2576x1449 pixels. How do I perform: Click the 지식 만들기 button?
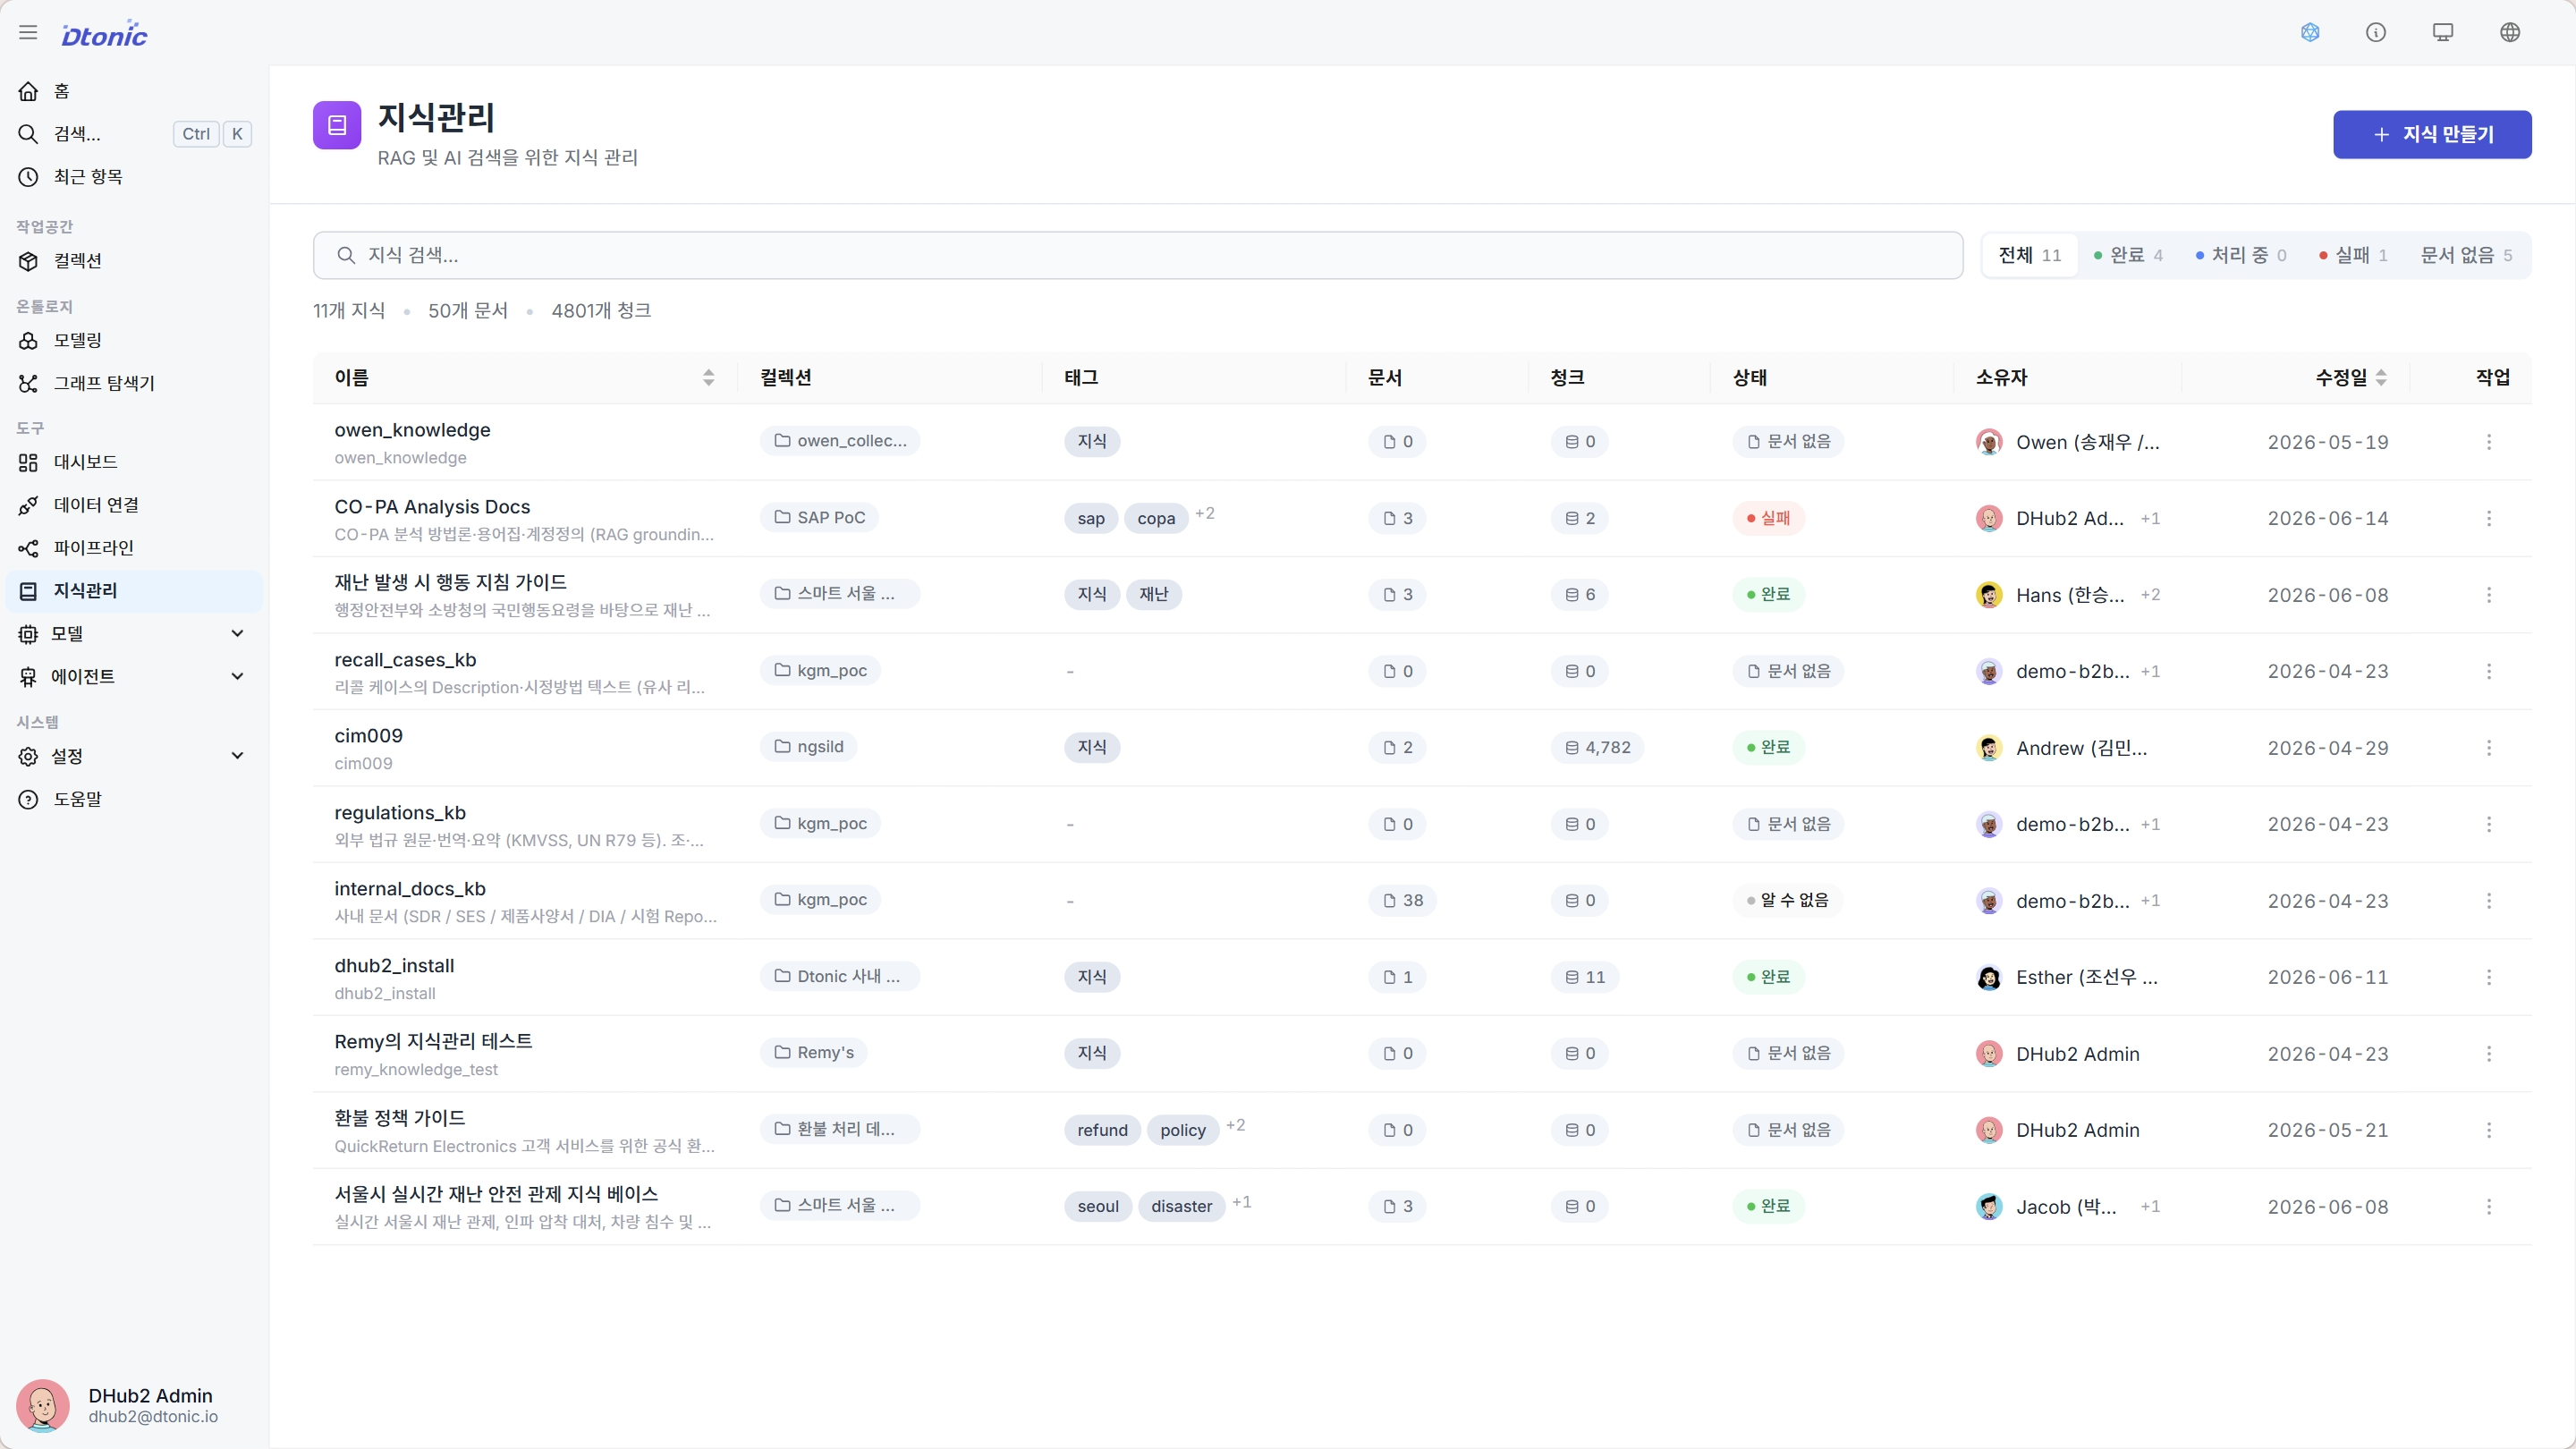[2432, 135]
